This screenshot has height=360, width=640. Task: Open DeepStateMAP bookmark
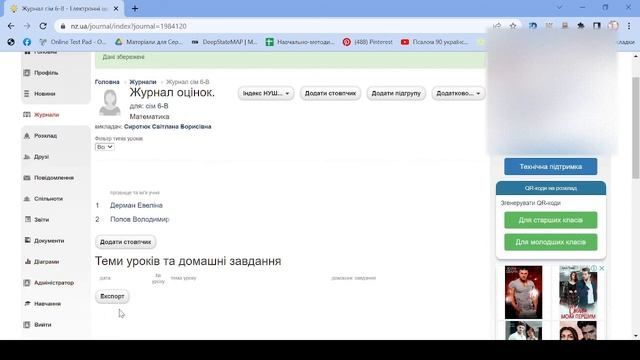(x=224, y=42)
